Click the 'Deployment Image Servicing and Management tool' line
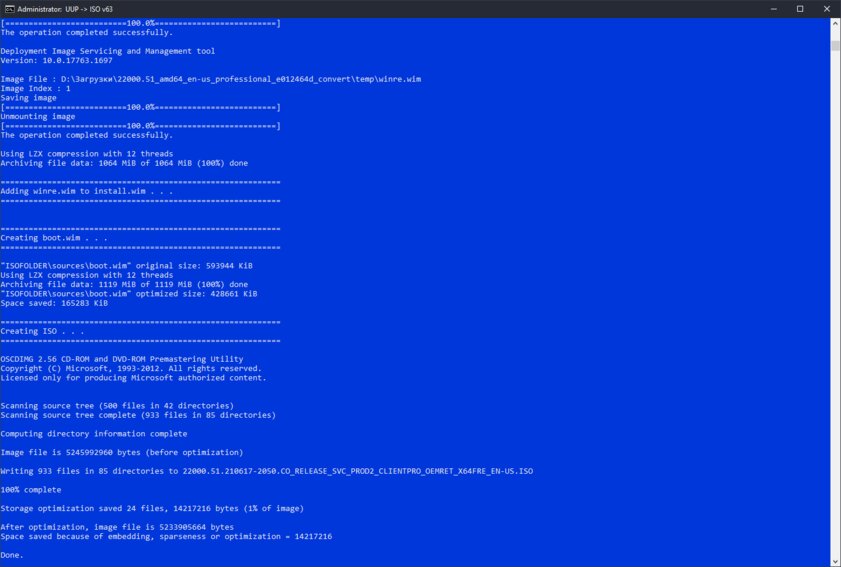Image resolution: width=841 pixels, height=567 pixels. tap(108, 51)
